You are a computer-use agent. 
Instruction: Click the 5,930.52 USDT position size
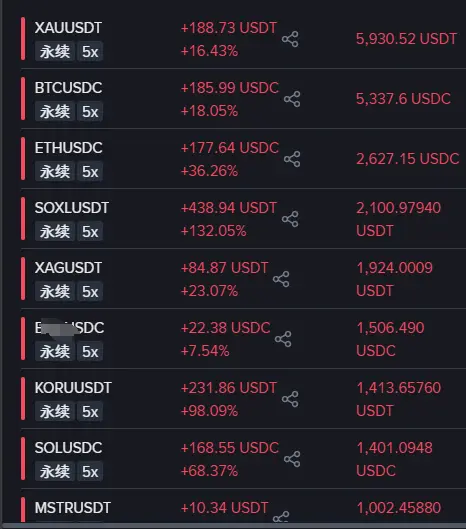pos(406,39)
